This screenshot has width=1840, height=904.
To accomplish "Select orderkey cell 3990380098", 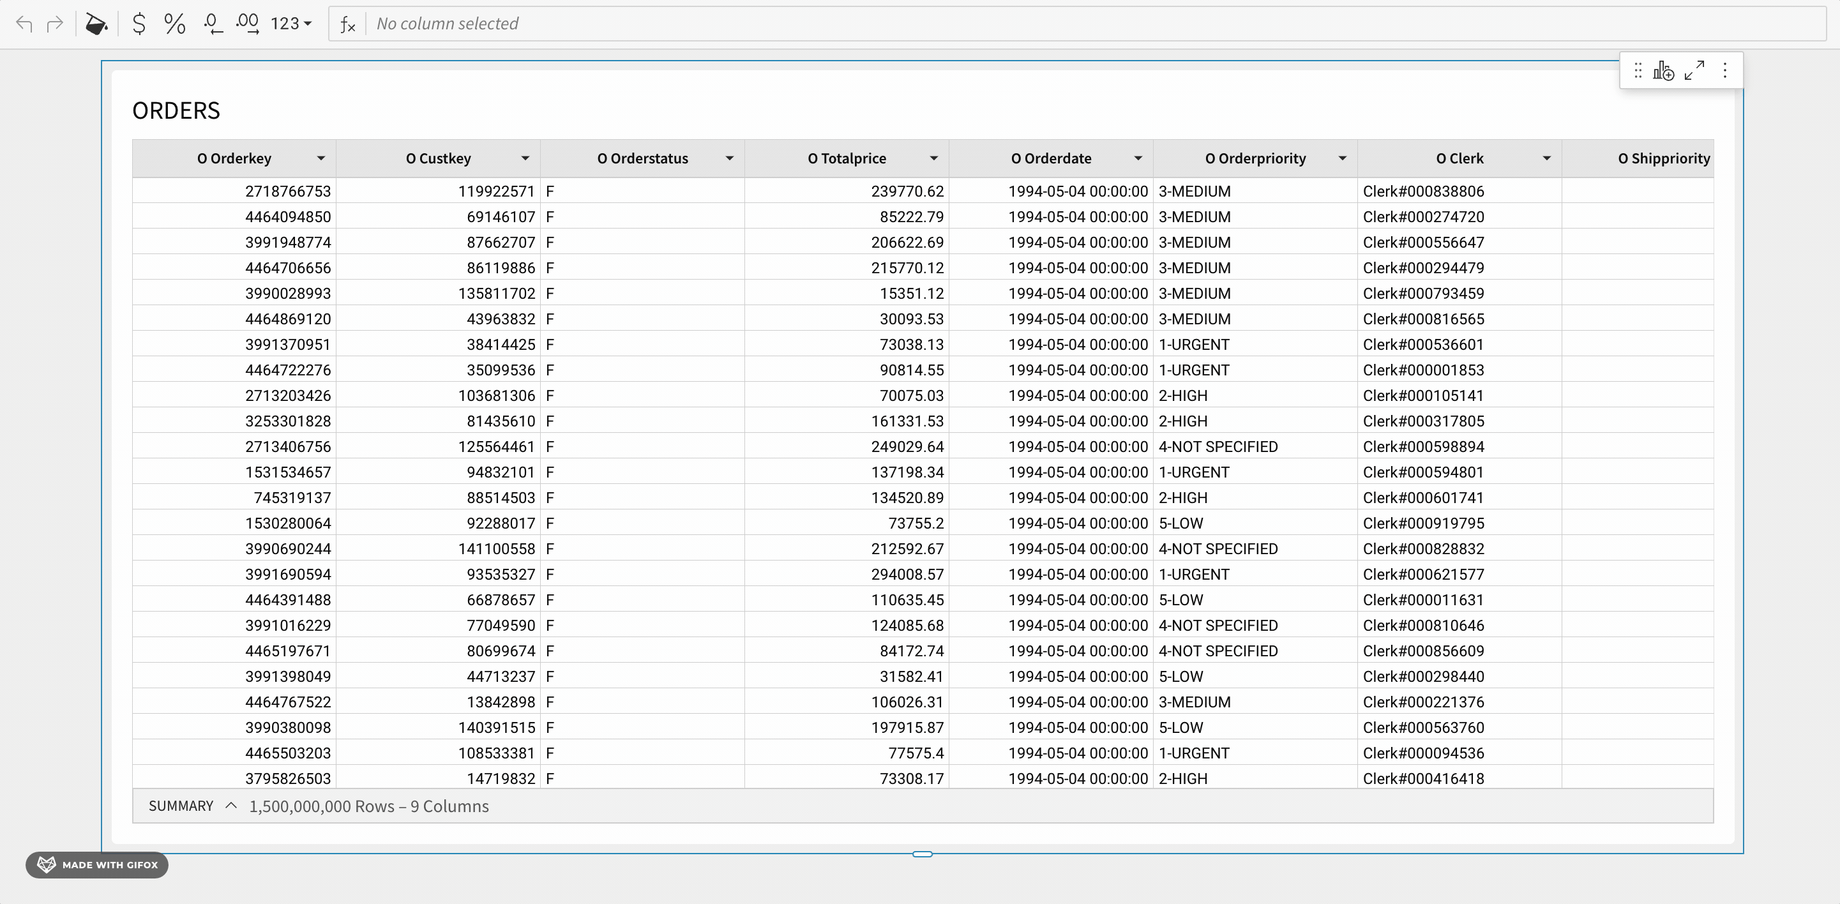I will pos(234,727).
